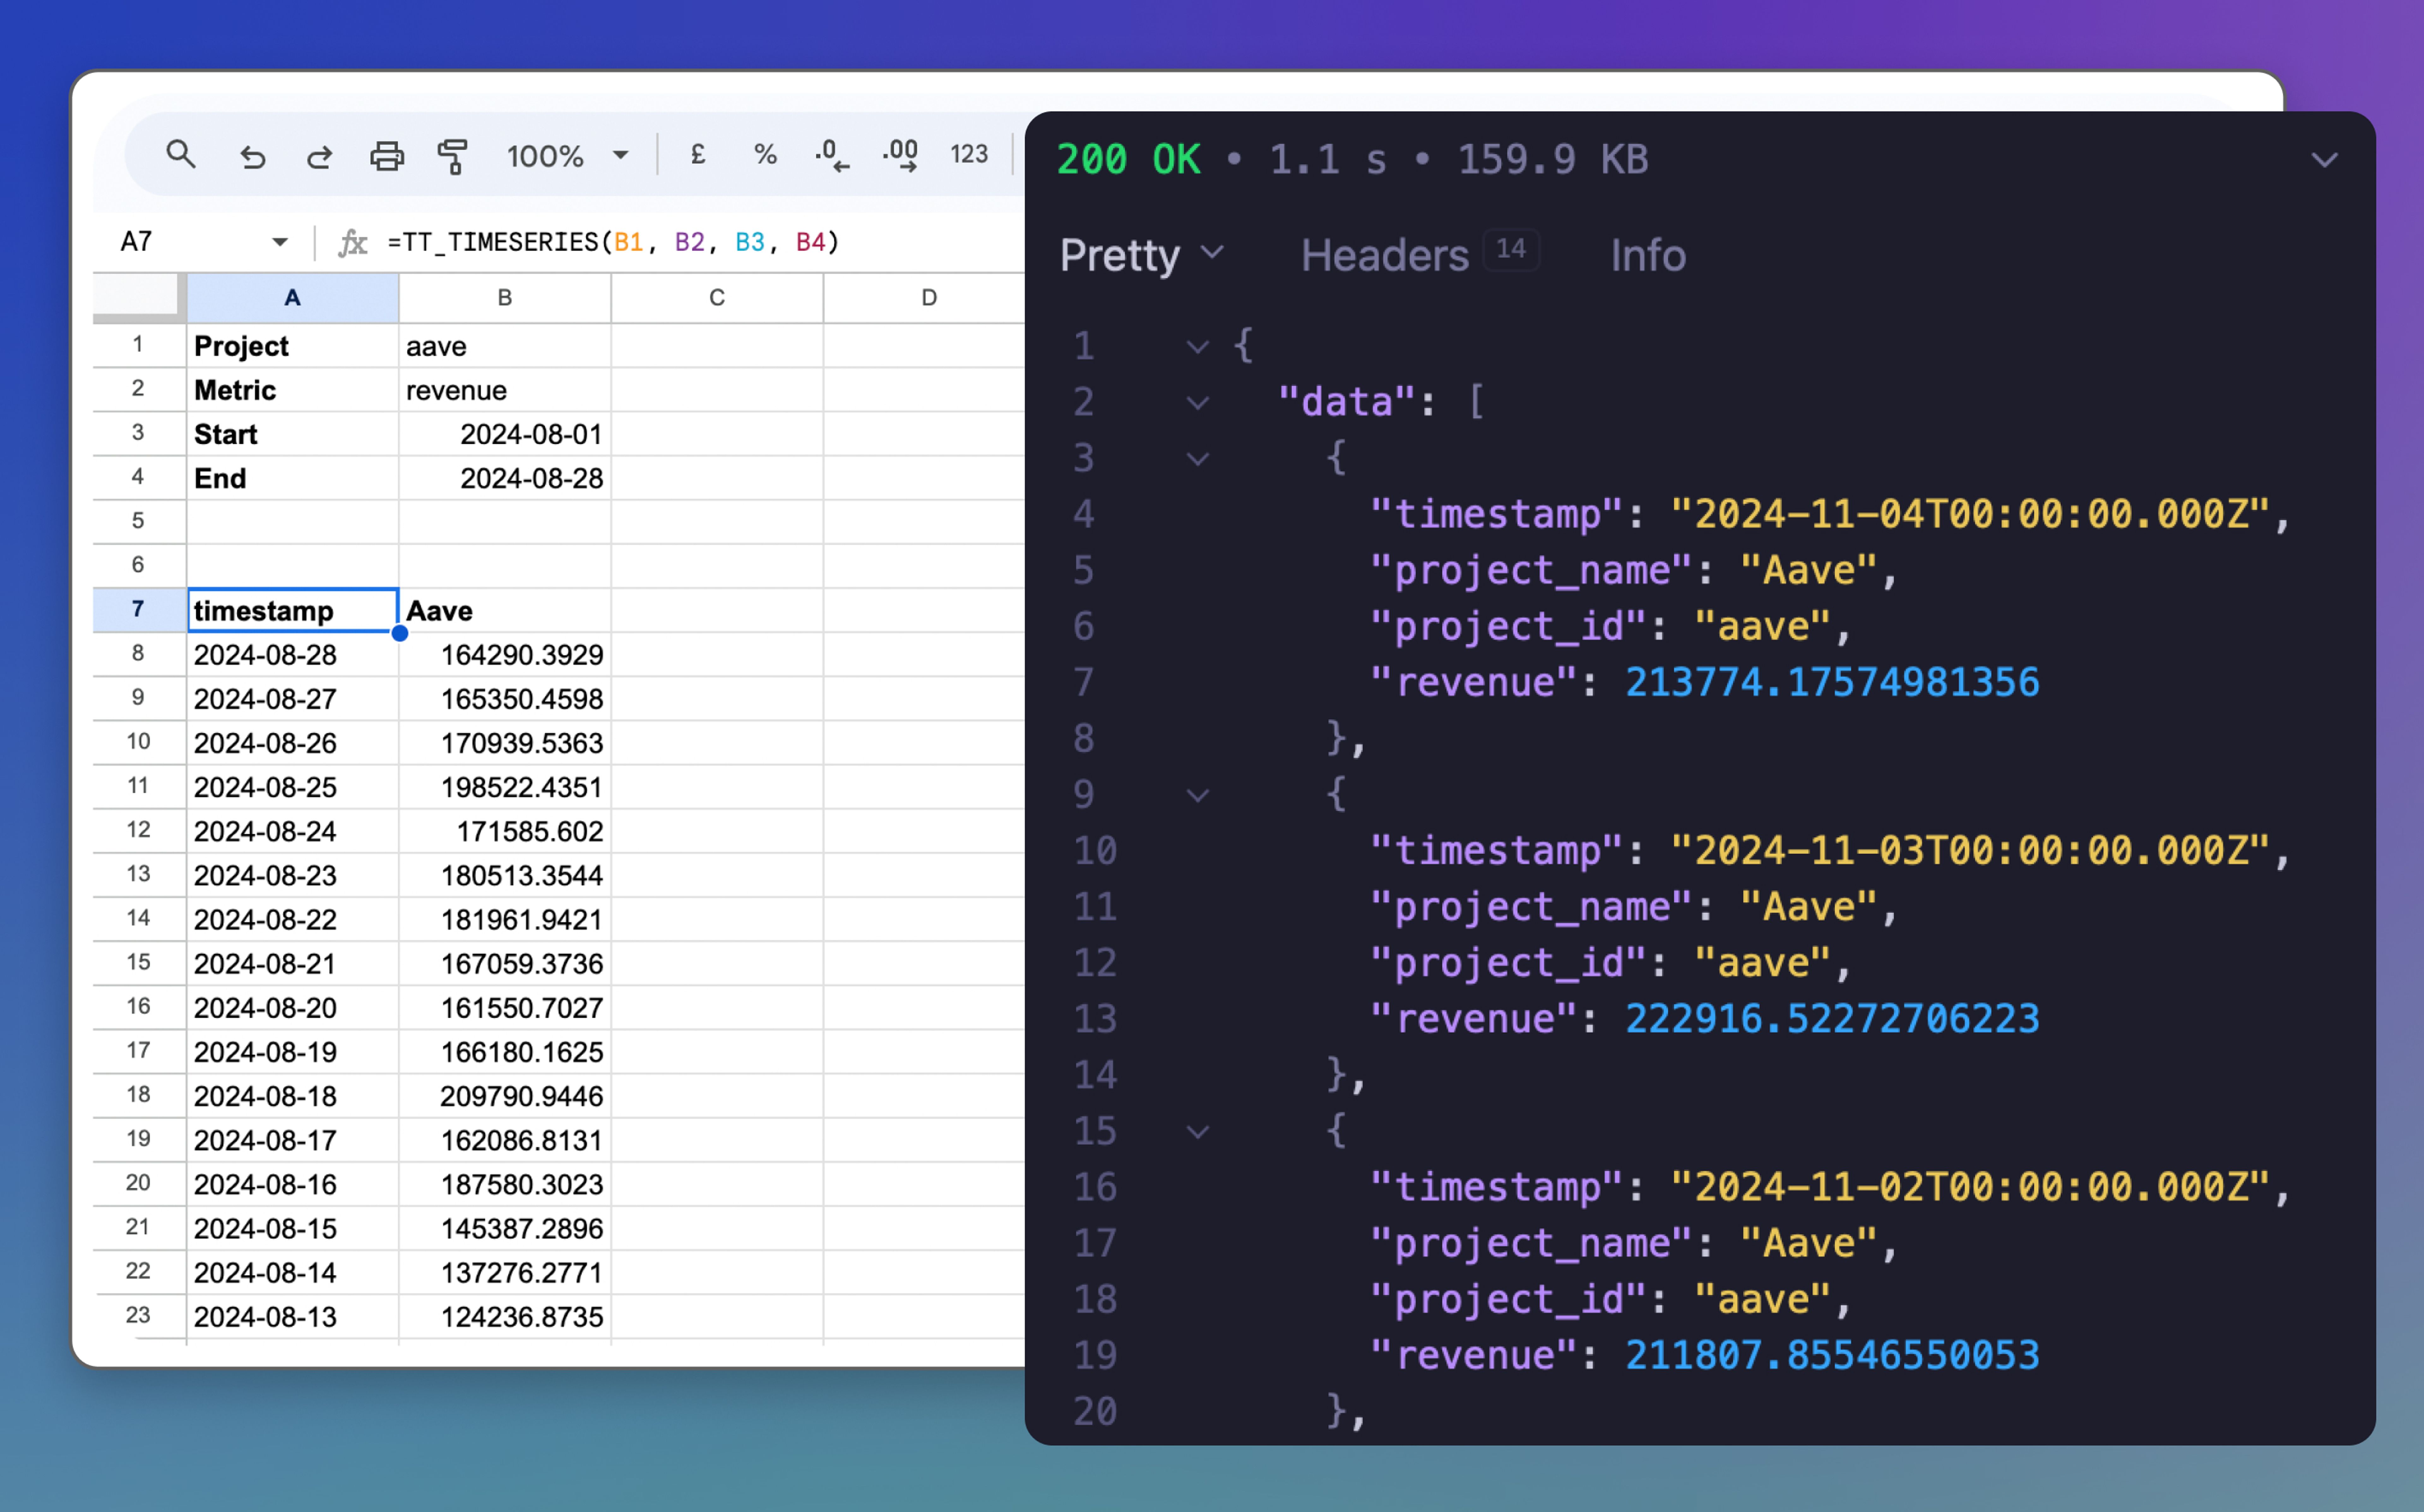Apply percent format with % icon
The height and width of the screenshot is (1512, 2424).
(x=765, y=154)
